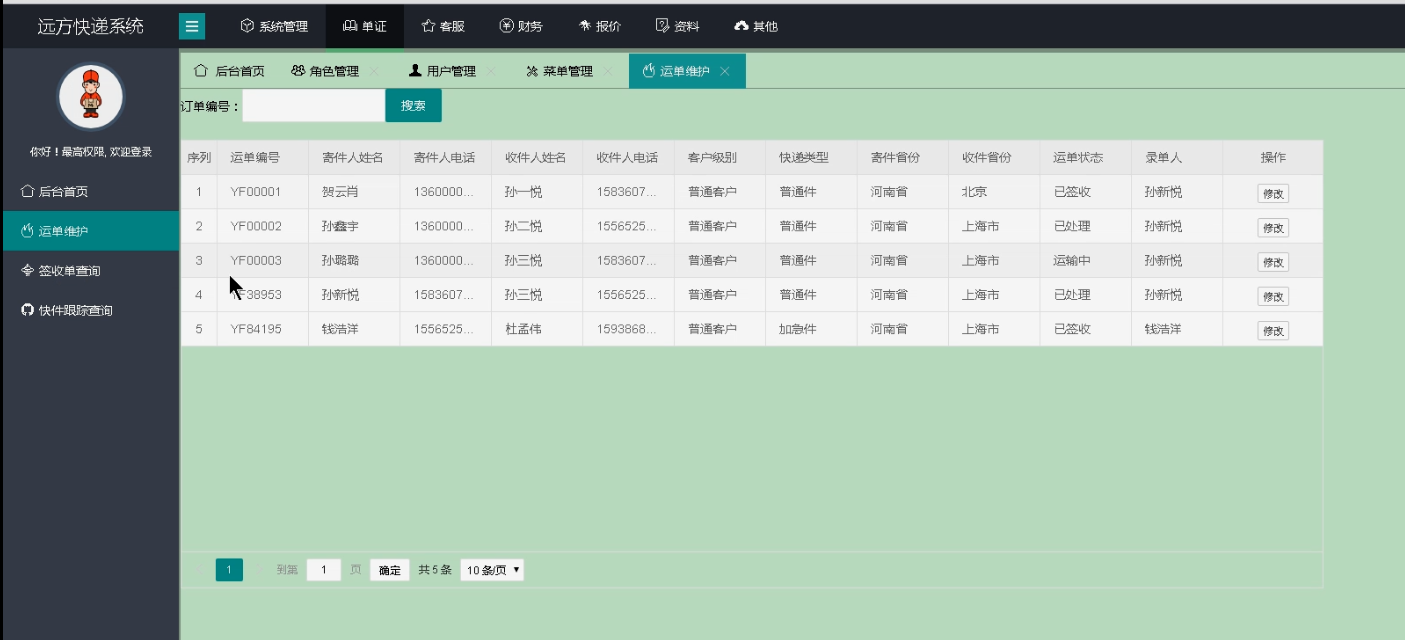Image resolution: width=1405 pixels, height=640 pixels.
Task: Focus the page number jump field
Action: coord(324,570)
